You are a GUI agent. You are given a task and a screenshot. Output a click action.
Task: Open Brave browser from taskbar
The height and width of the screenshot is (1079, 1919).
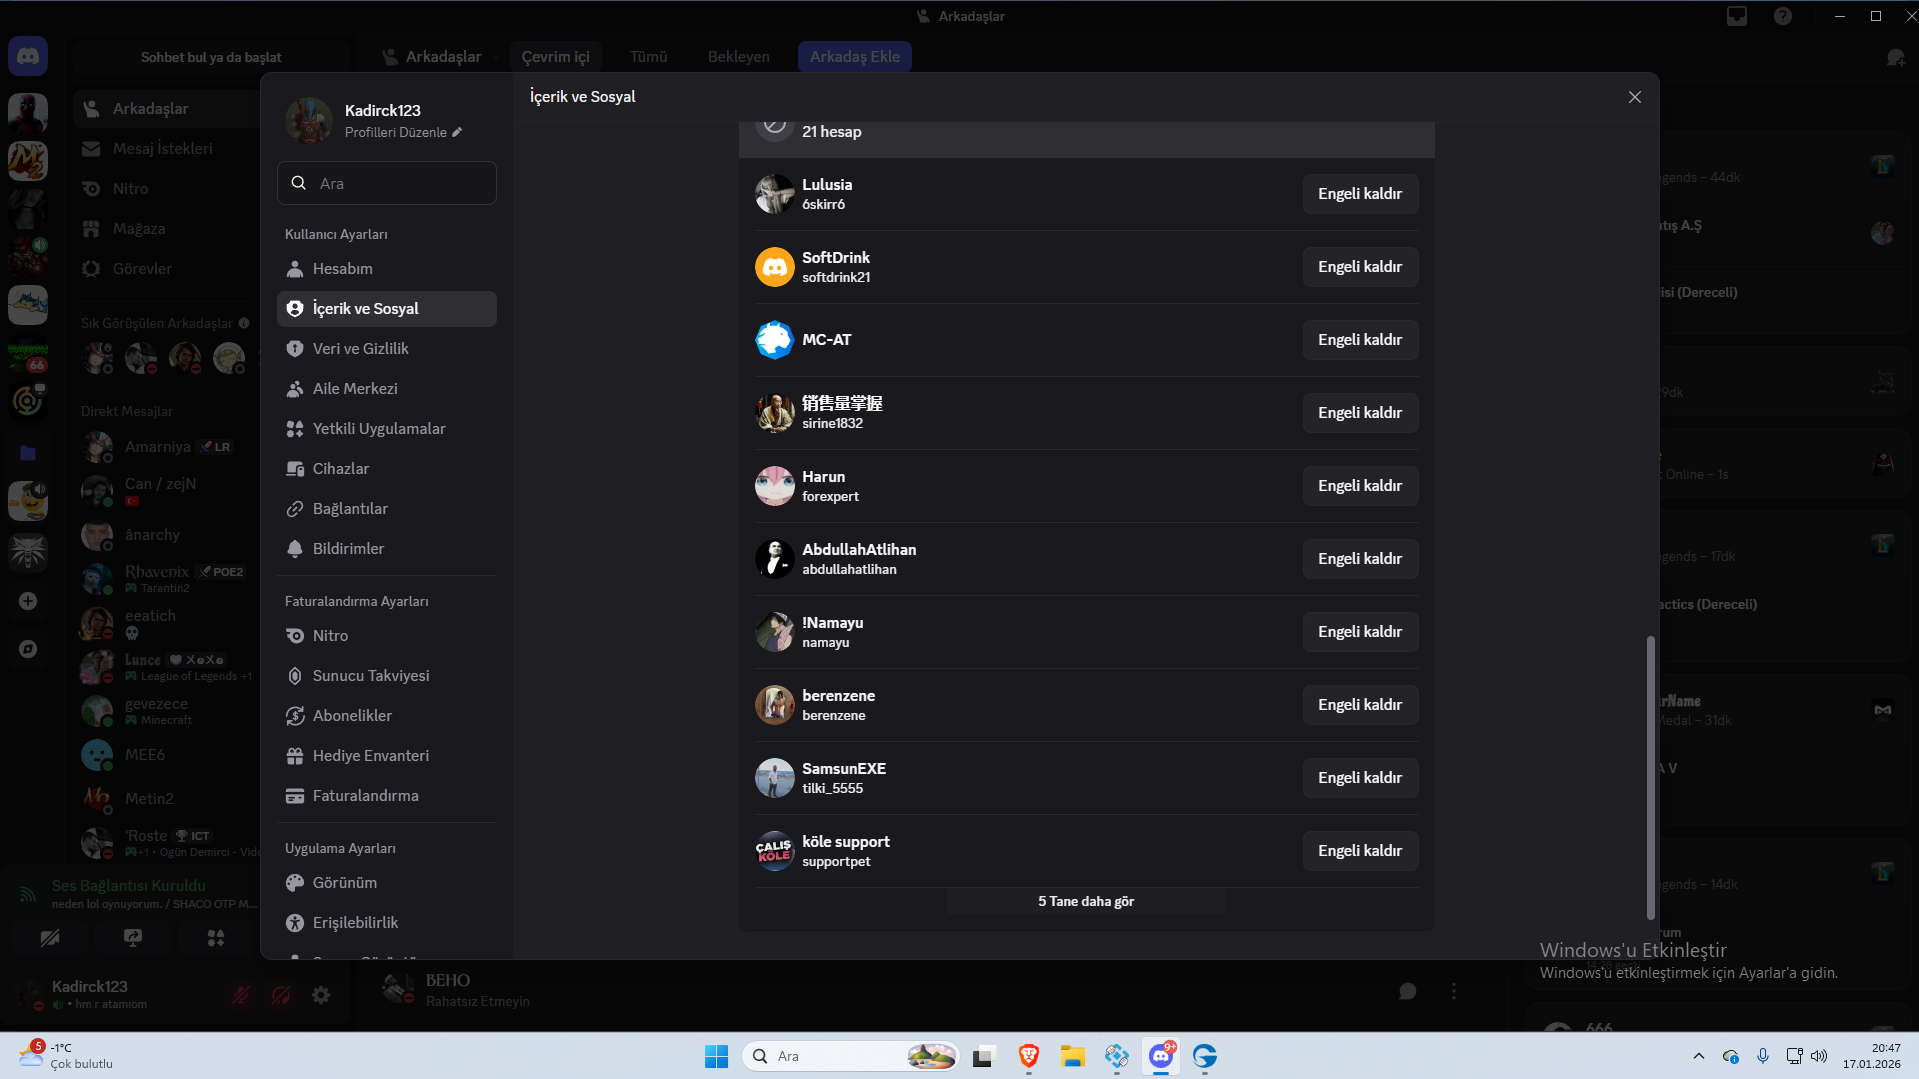pyautogui.click(x=1029, y=1056)
